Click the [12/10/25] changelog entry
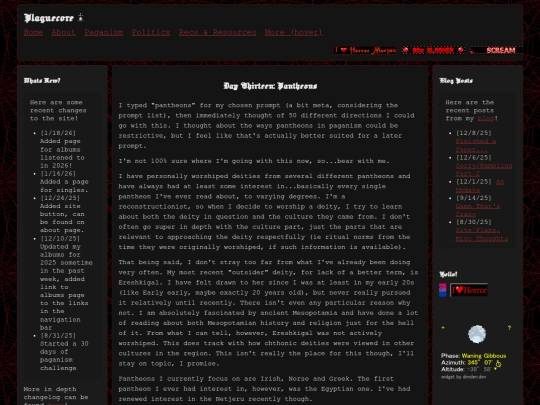 66,282
